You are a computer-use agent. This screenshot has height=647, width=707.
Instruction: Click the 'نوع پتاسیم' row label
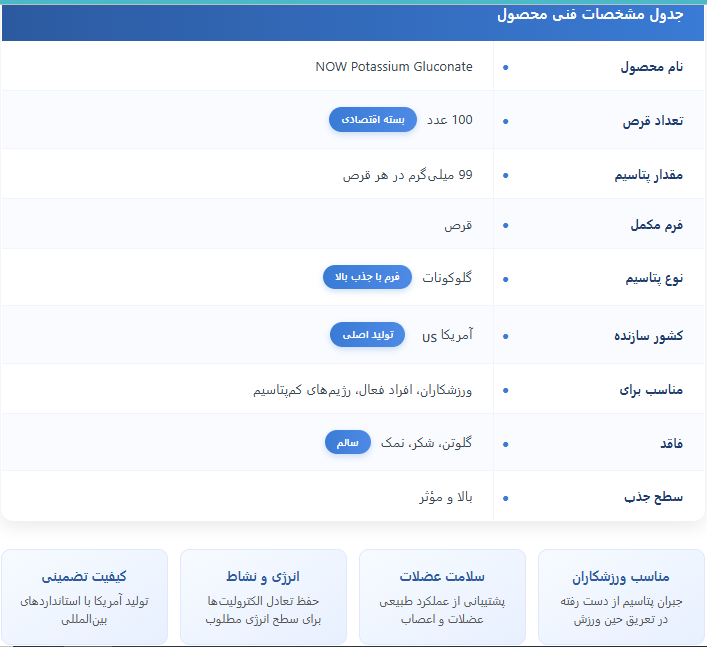pyautogui.click(x=654, y=278)
